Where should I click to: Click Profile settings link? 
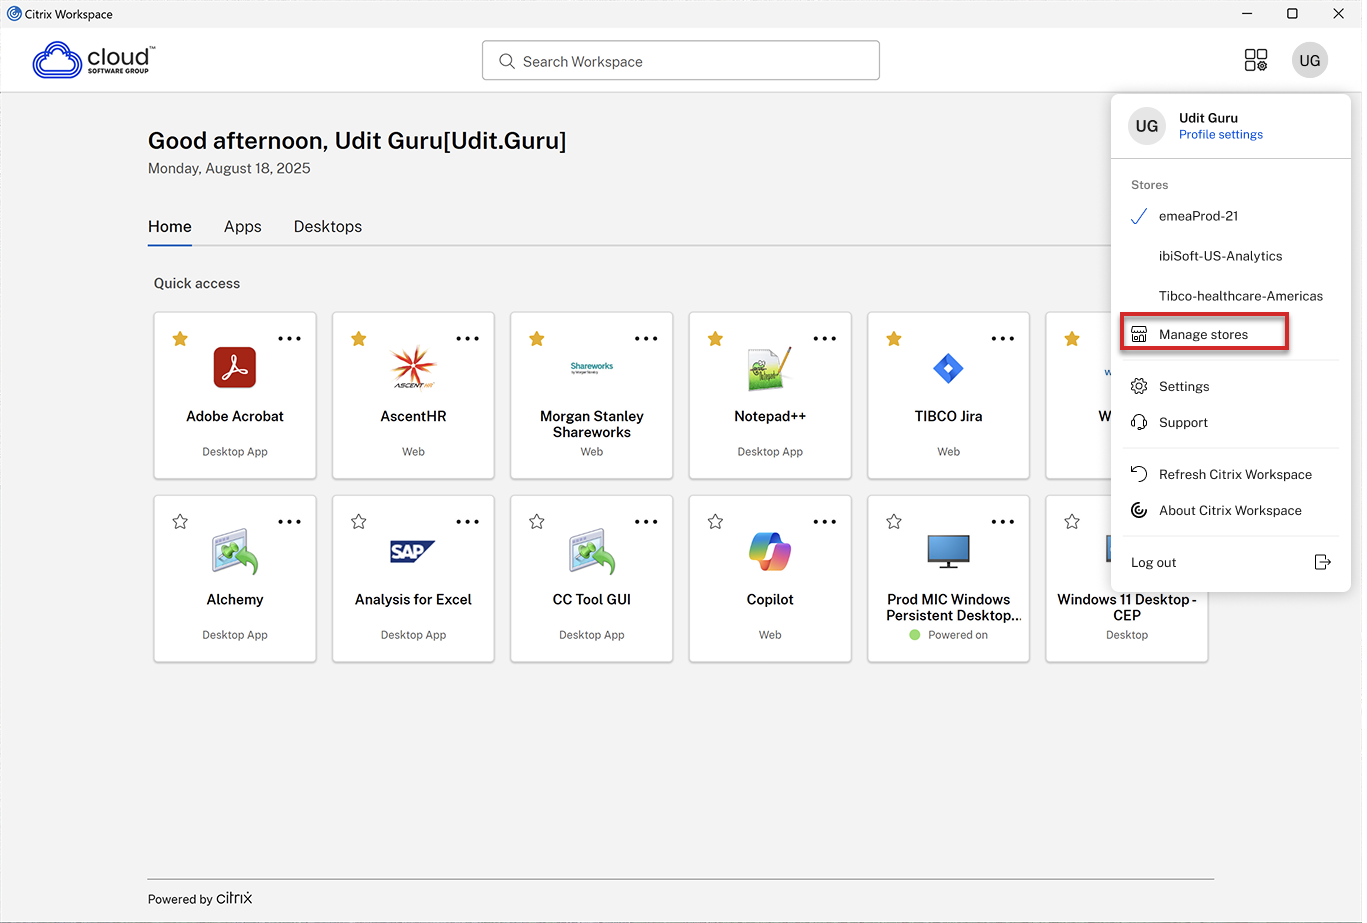click(1220, 134)
